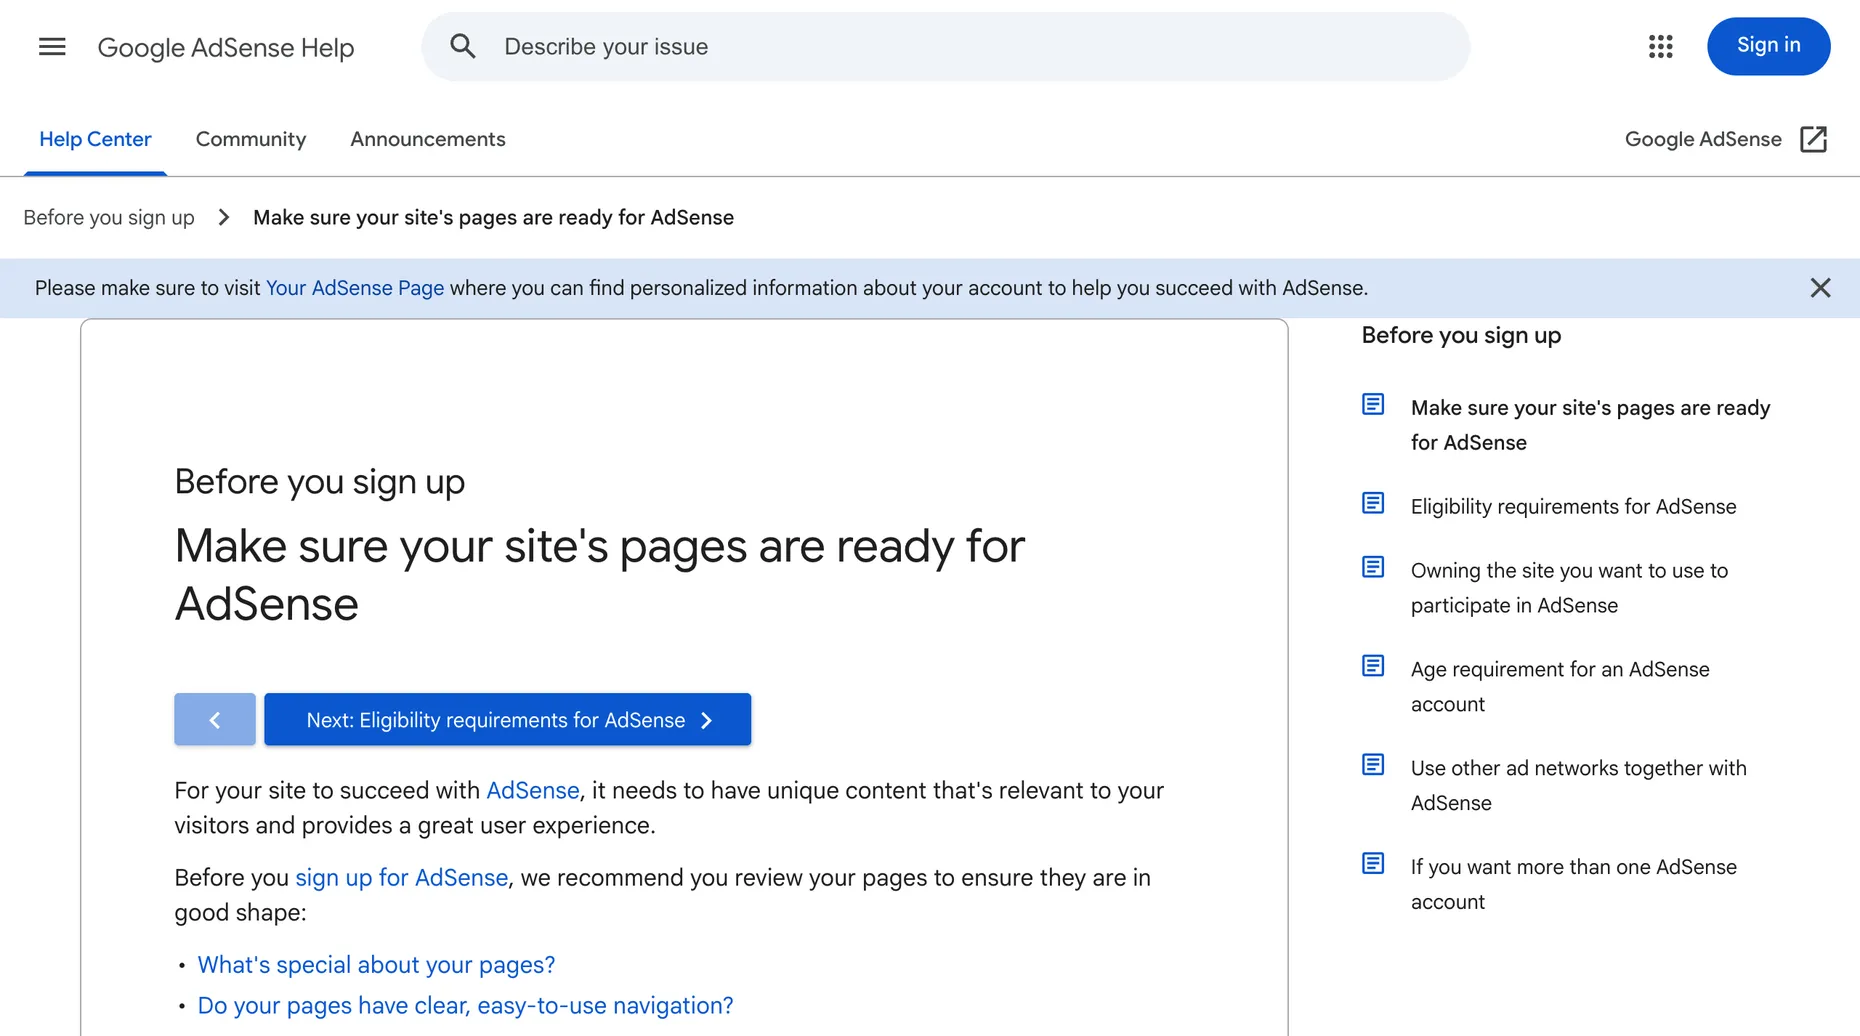Open clear, easy-to-use navigation link
The height and width of the screenshot is (1036, 1860).
(x=465, y=1005)
